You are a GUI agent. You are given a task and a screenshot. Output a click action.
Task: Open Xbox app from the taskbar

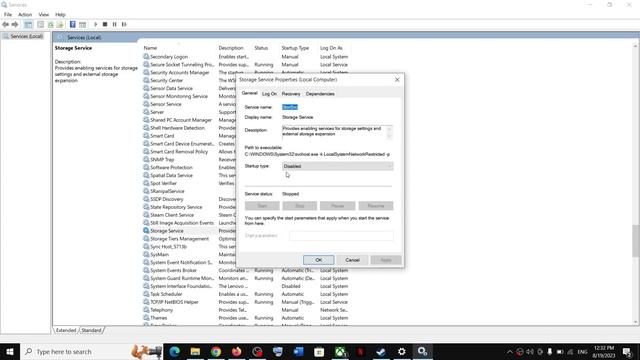tap(340, 351)
